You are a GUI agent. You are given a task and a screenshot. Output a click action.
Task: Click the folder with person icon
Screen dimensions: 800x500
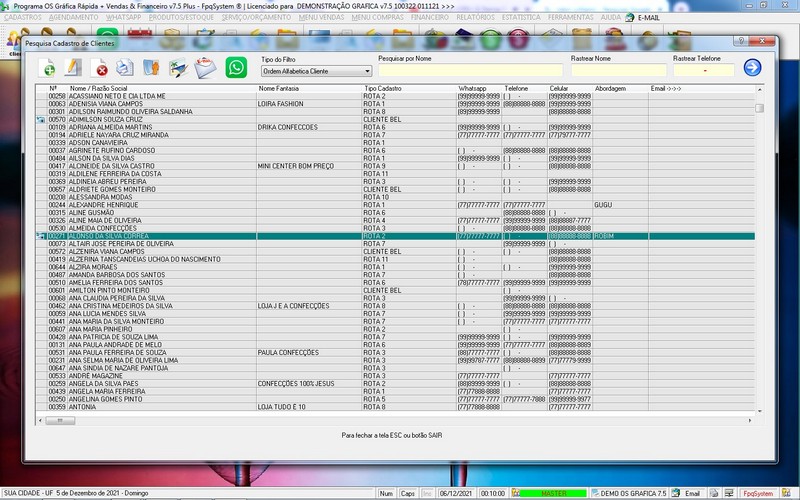pyautogui.click(x=151, y=67)
